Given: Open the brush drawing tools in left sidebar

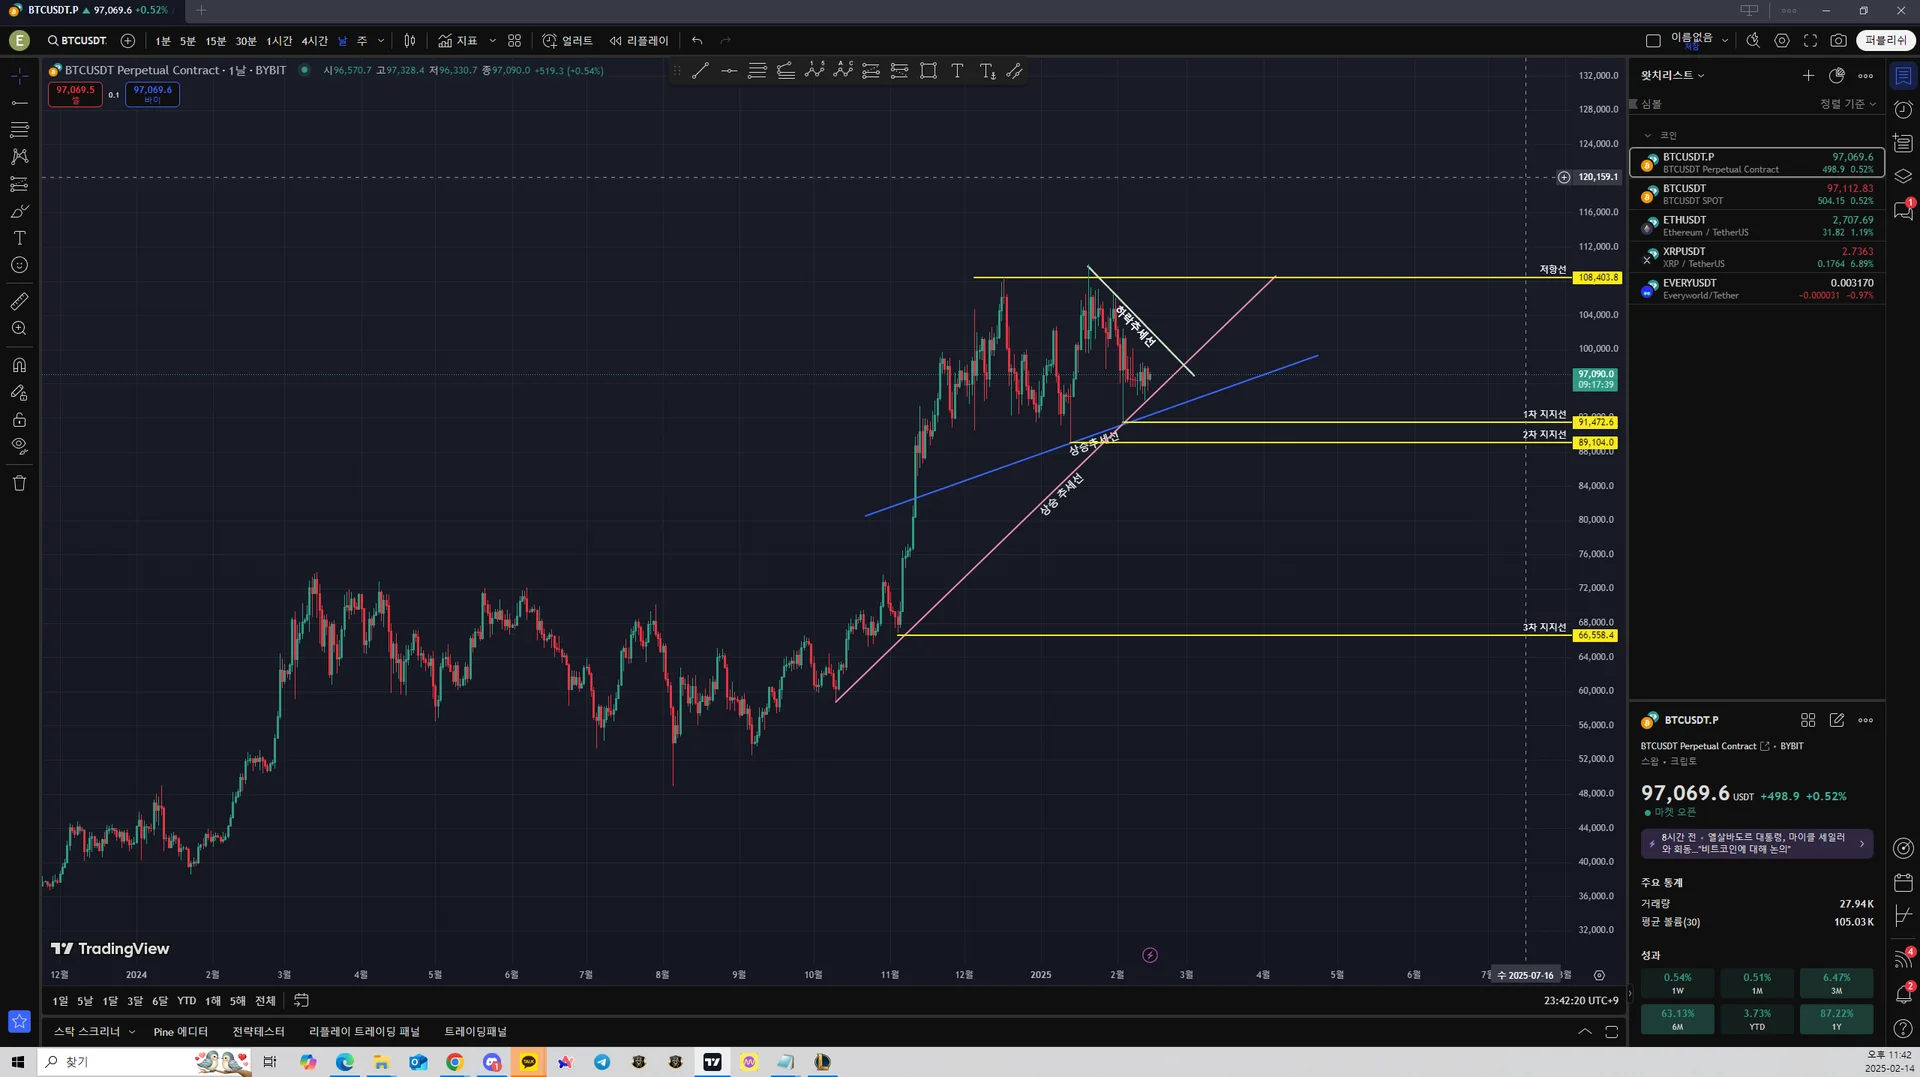Looking at the screenshot, I should tap(19, 211).
